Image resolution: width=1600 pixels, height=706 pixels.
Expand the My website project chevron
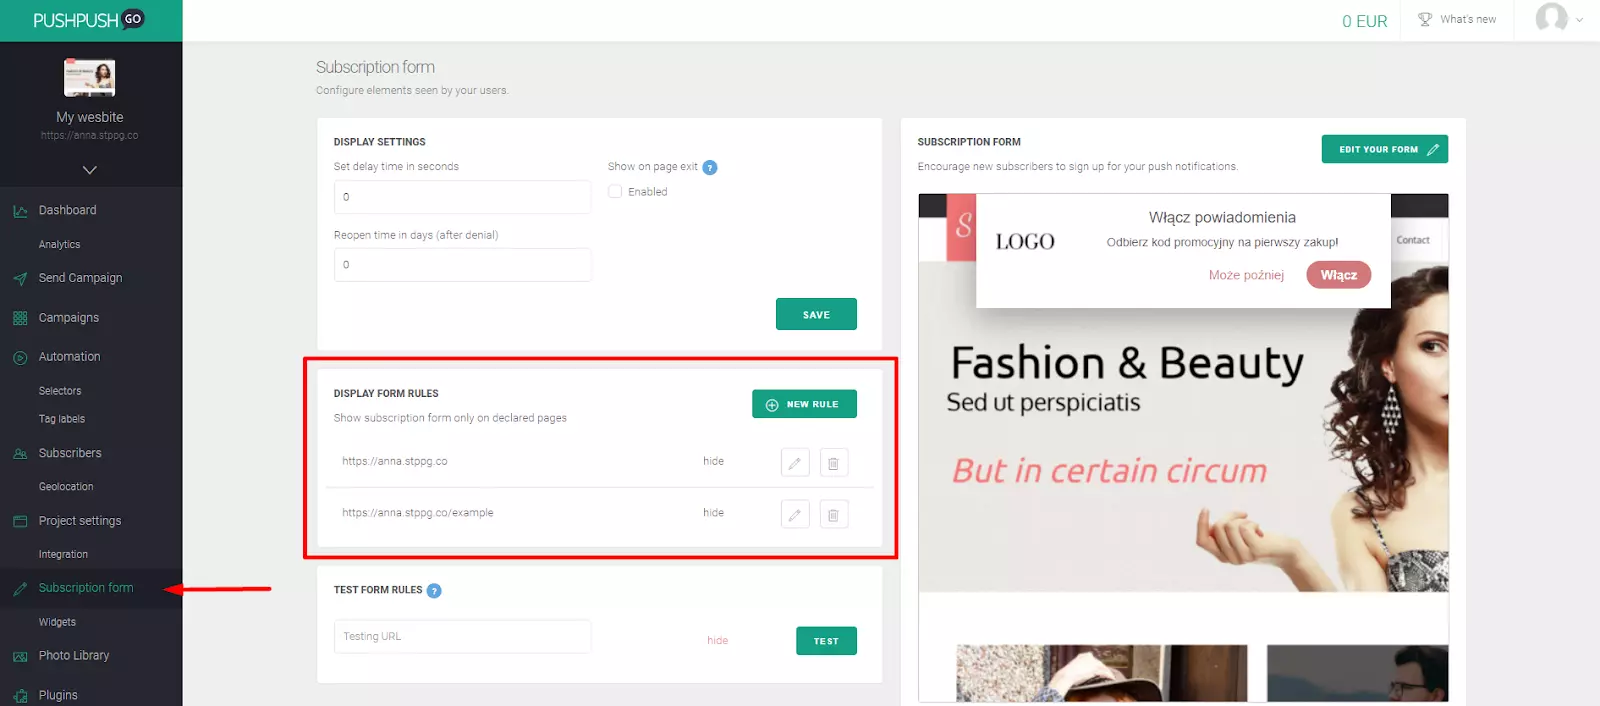tap(90, 169)
